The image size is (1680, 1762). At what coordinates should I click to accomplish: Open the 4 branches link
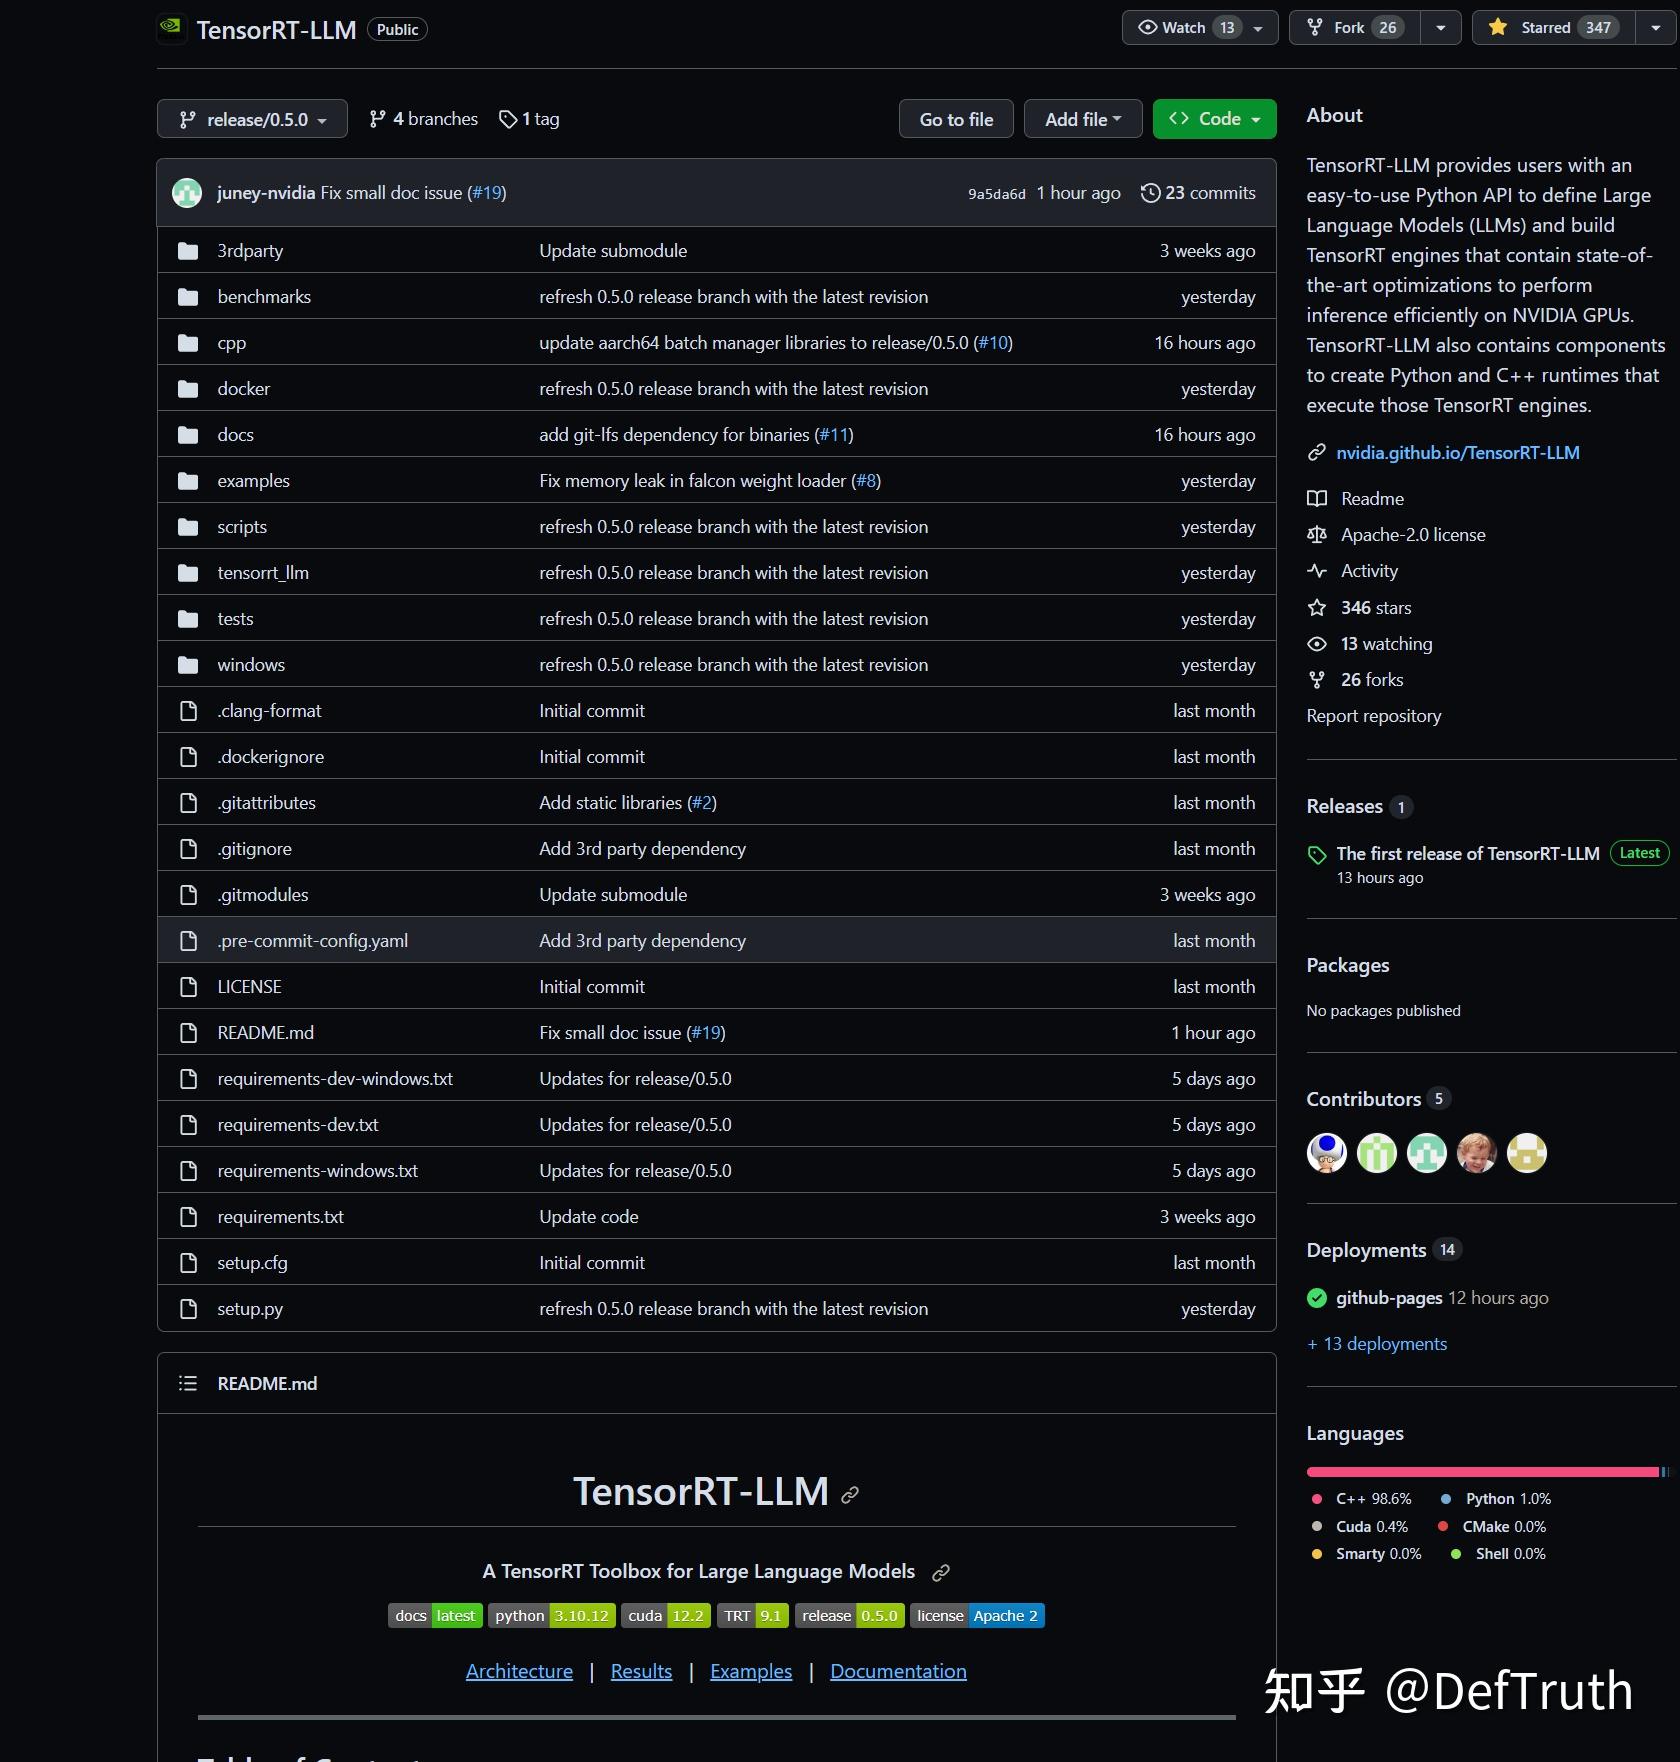point(423,119)
